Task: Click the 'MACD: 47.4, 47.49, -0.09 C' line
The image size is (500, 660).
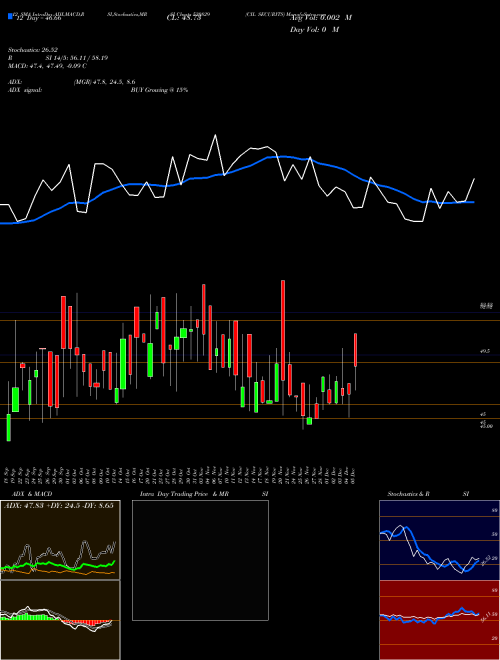Action: pyautogui.click(x=47, y=66)
